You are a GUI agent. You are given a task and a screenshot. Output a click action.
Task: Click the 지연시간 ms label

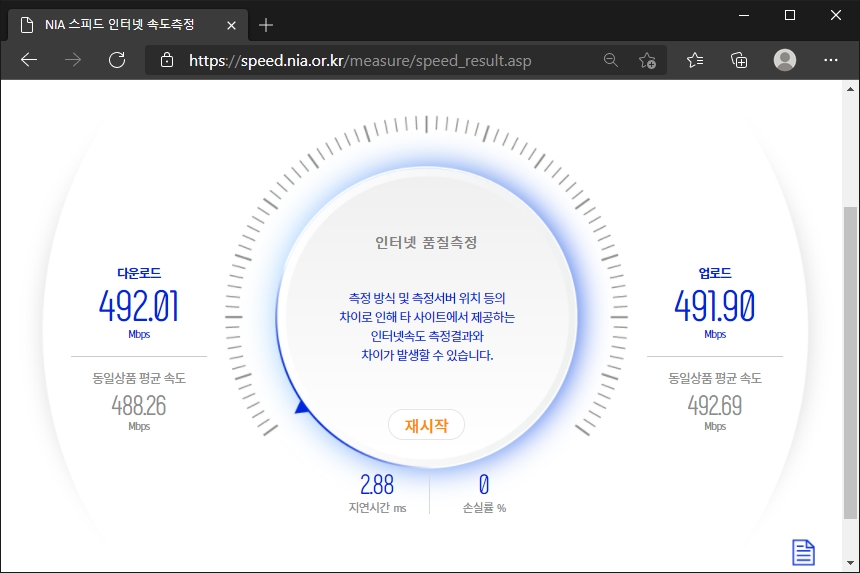[377, 508]
